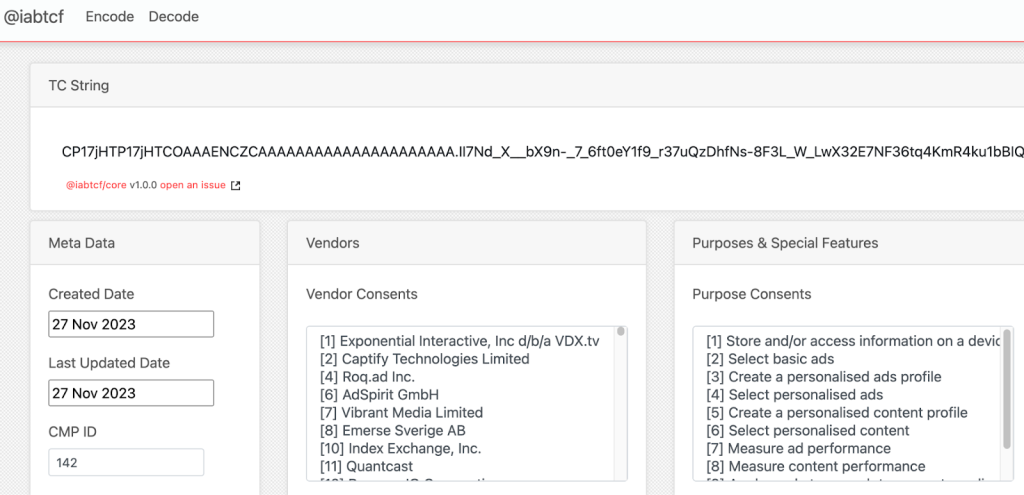Select purpose [2] Select basic ads

(770, 359)
